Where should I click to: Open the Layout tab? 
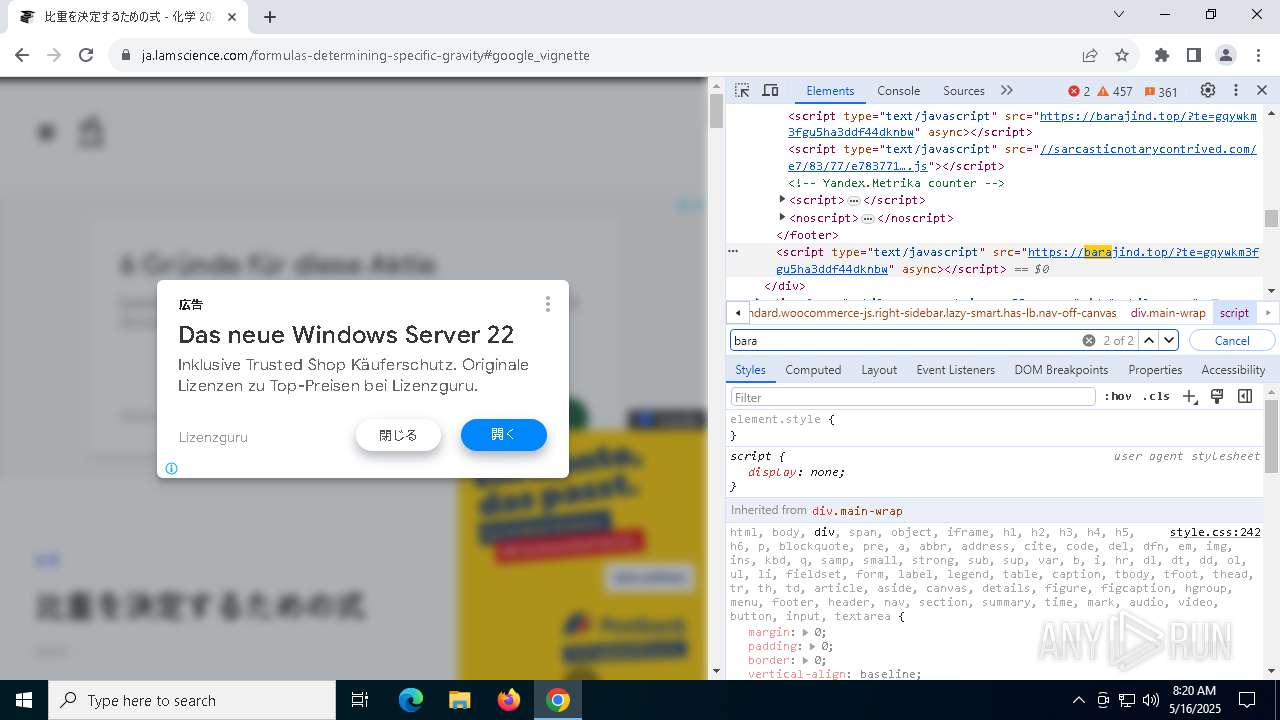pyautogui.click(x=879, y=370)
